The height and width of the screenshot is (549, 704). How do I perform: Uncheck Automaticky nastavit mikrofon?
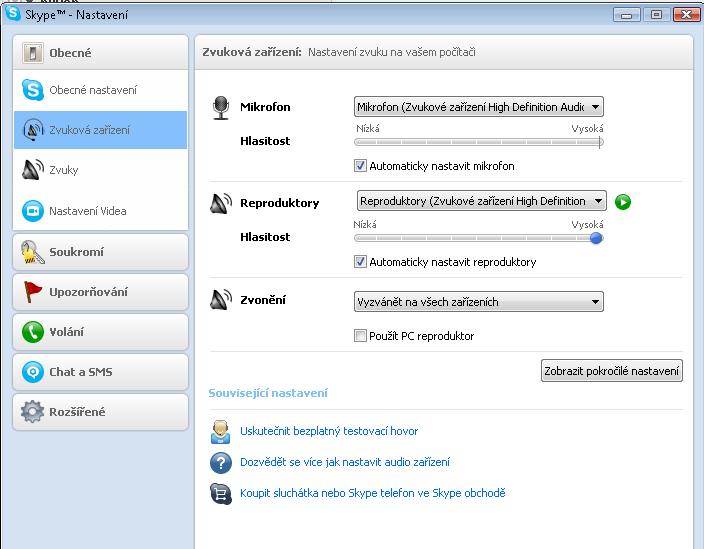[361, 166]
